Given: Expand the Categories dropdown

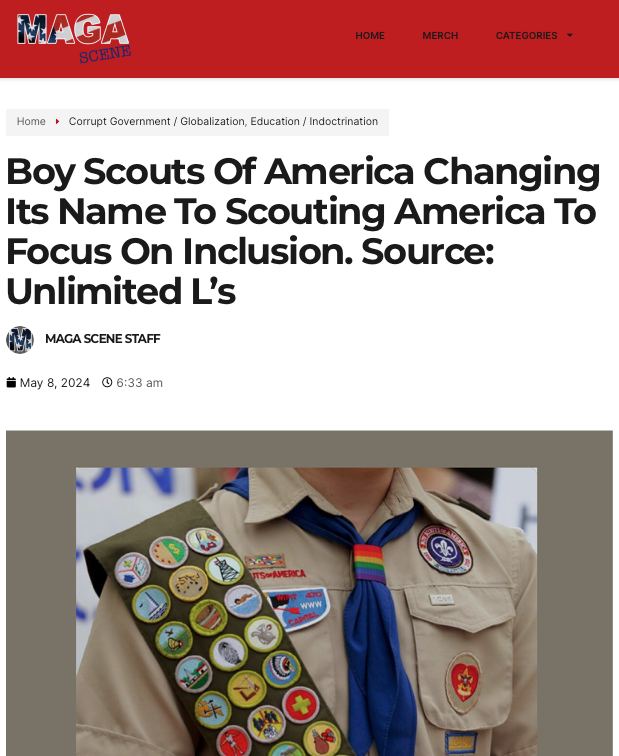Looking at the screenshot, I should pyautogui.click(x=534, y=36).
